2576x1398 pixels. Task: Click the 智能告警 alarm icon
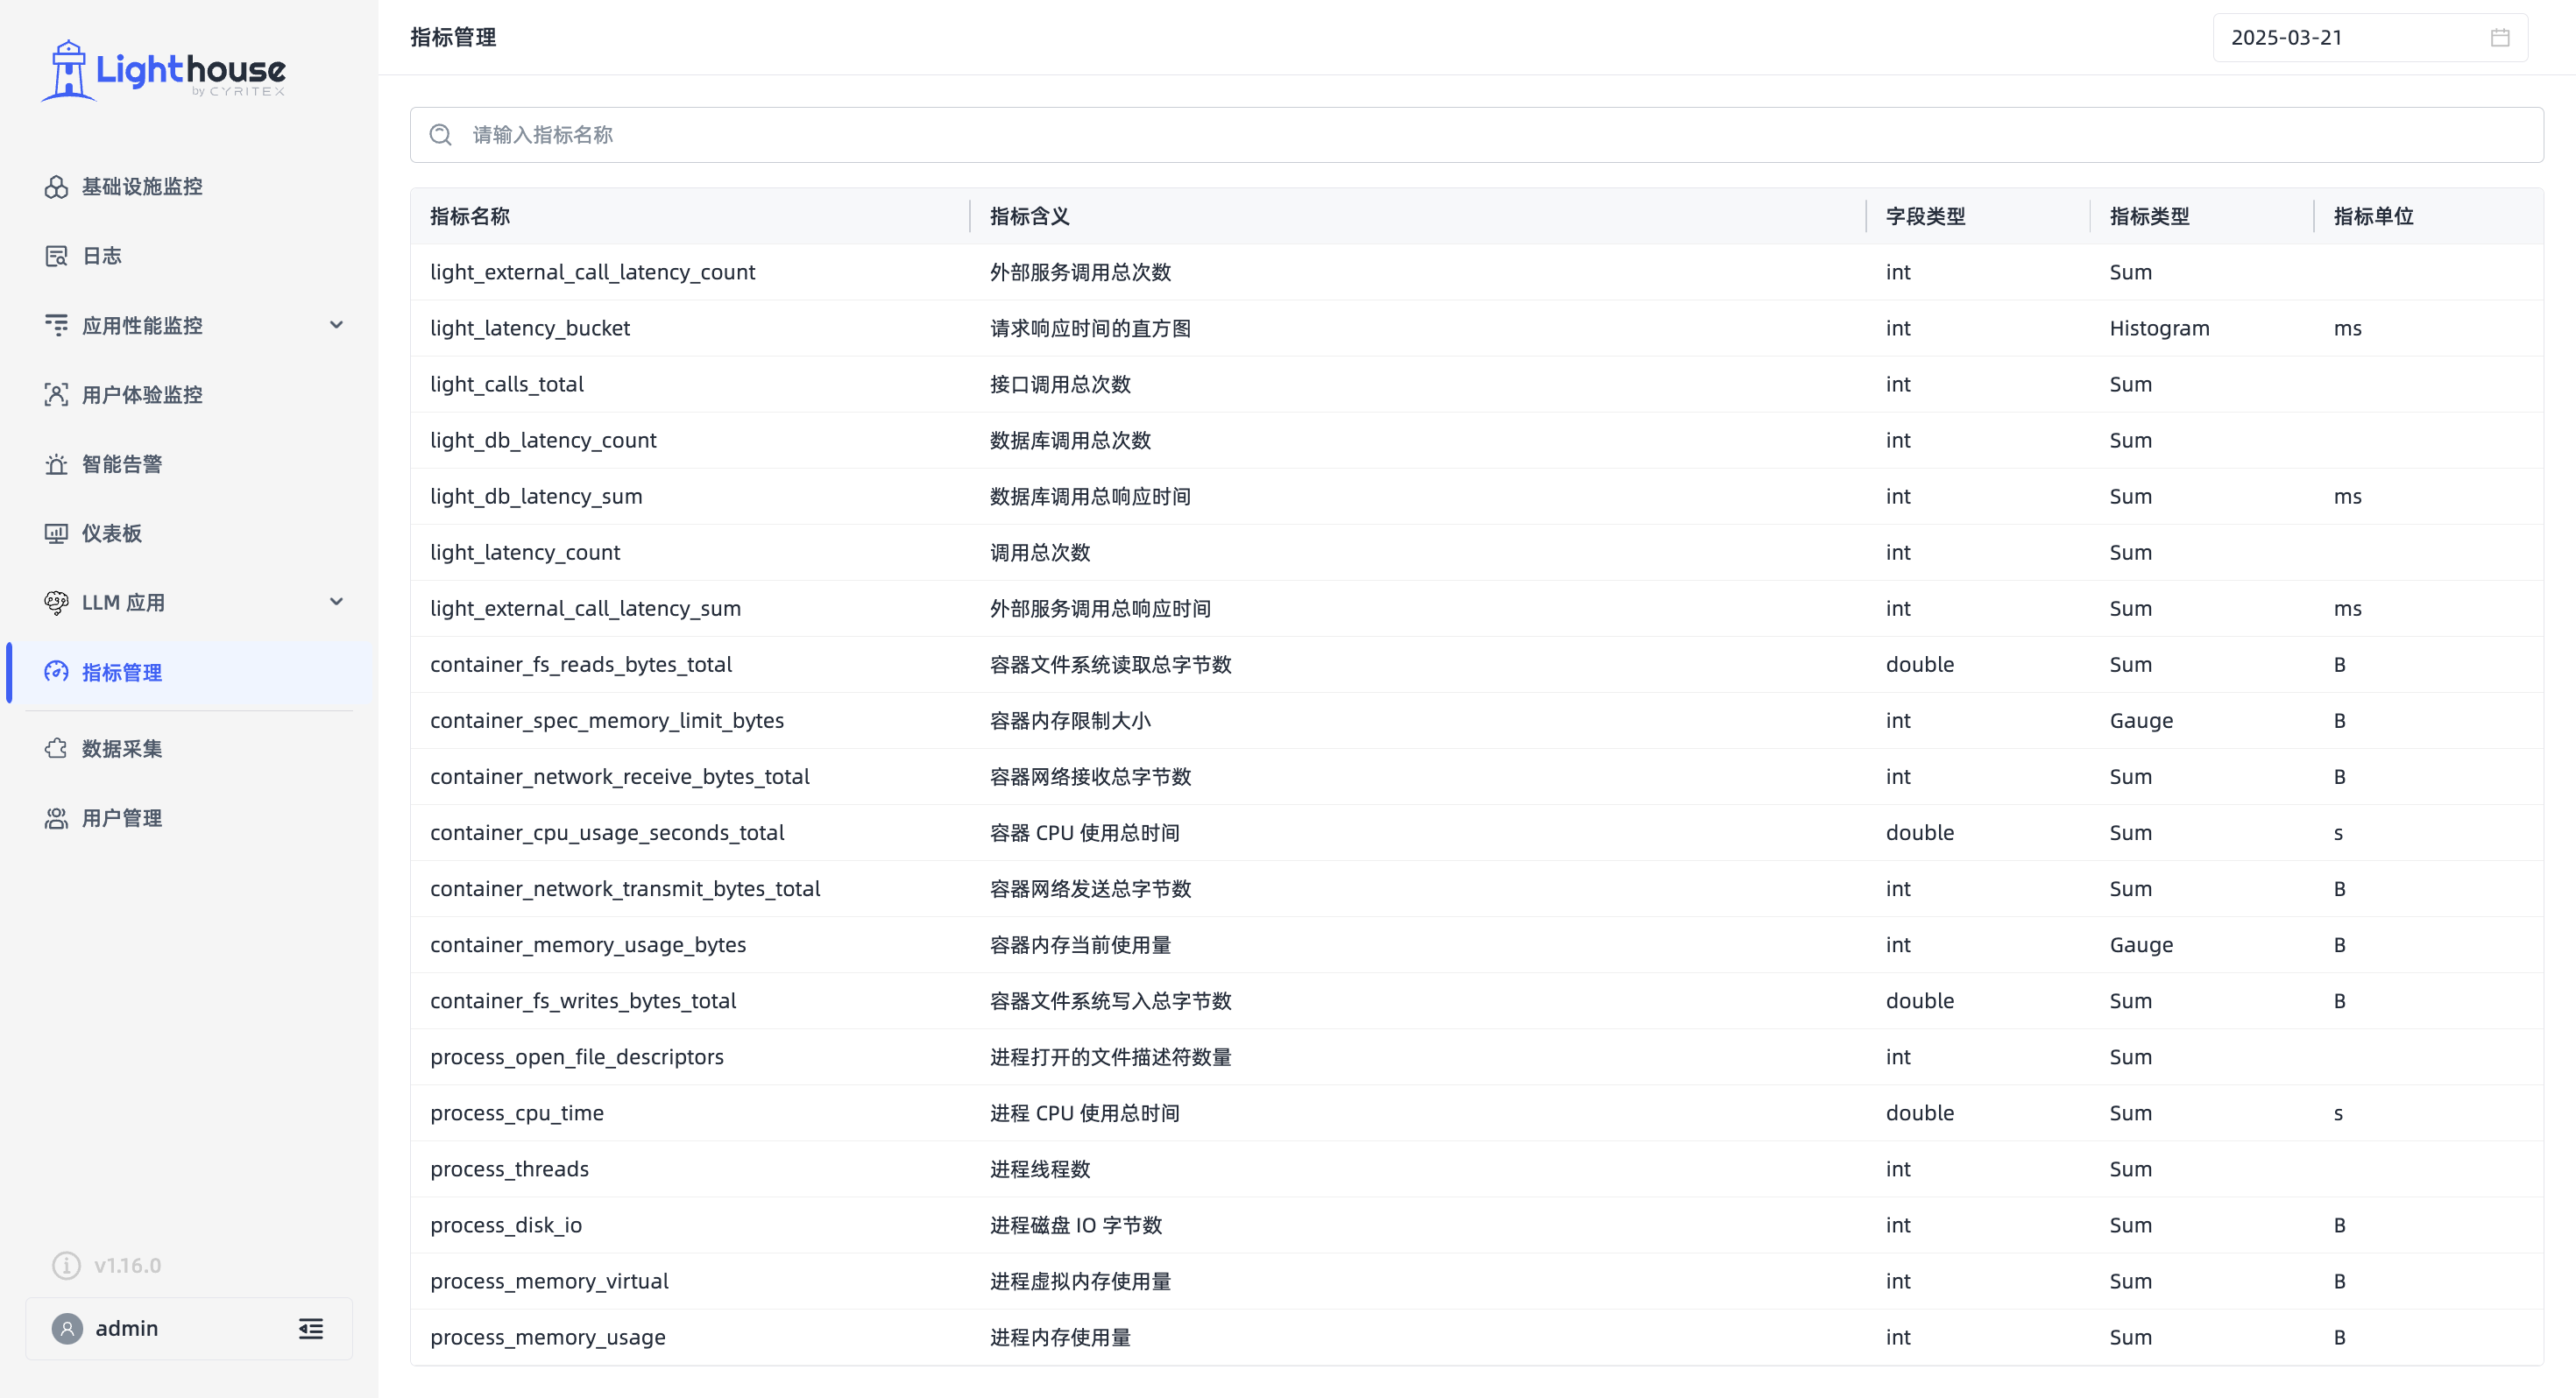[56, 464]
